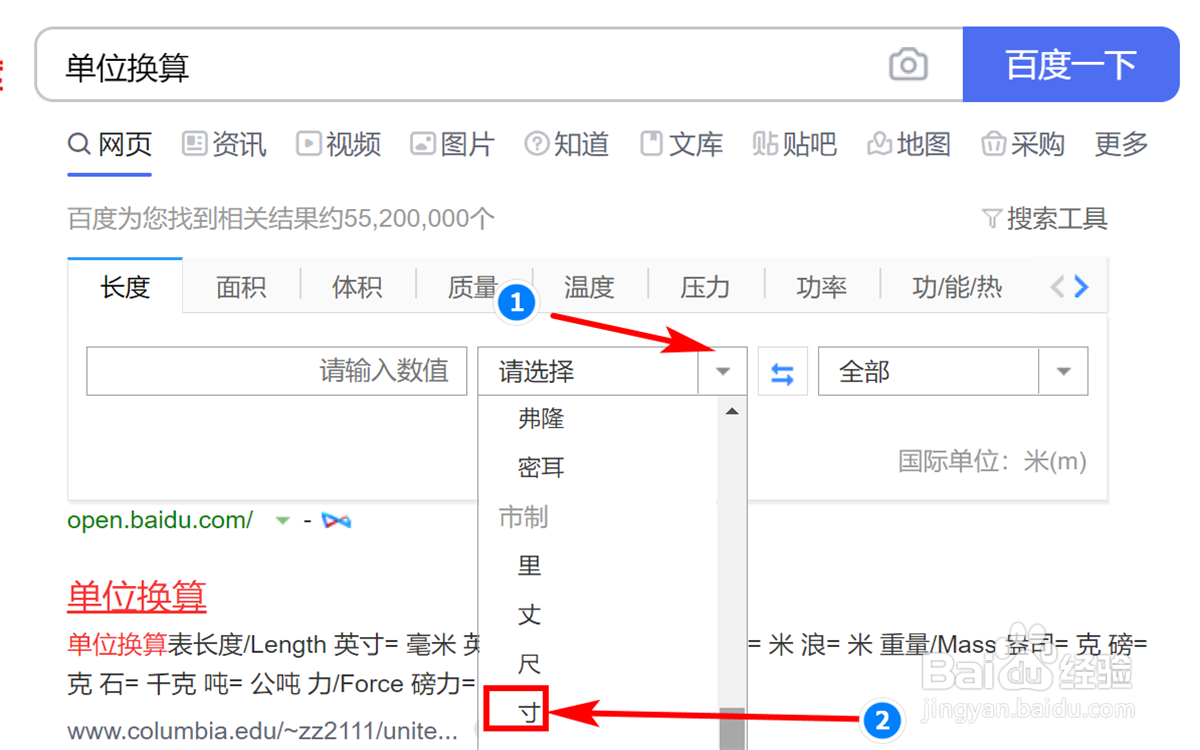Switch to the 温度 converter tab
This screenshot has width=1200, height=750.
(589, 288)
